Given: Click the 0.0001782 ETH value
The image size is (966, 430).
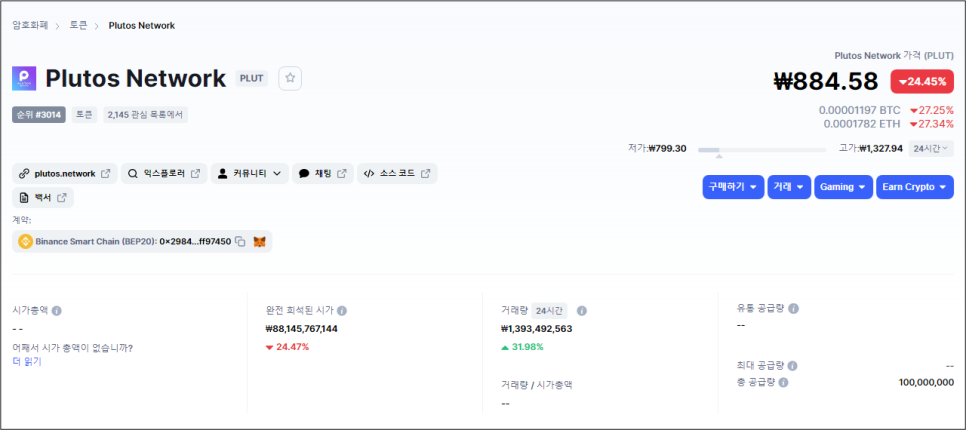Looking at the screenshot, I should [862, 124].
